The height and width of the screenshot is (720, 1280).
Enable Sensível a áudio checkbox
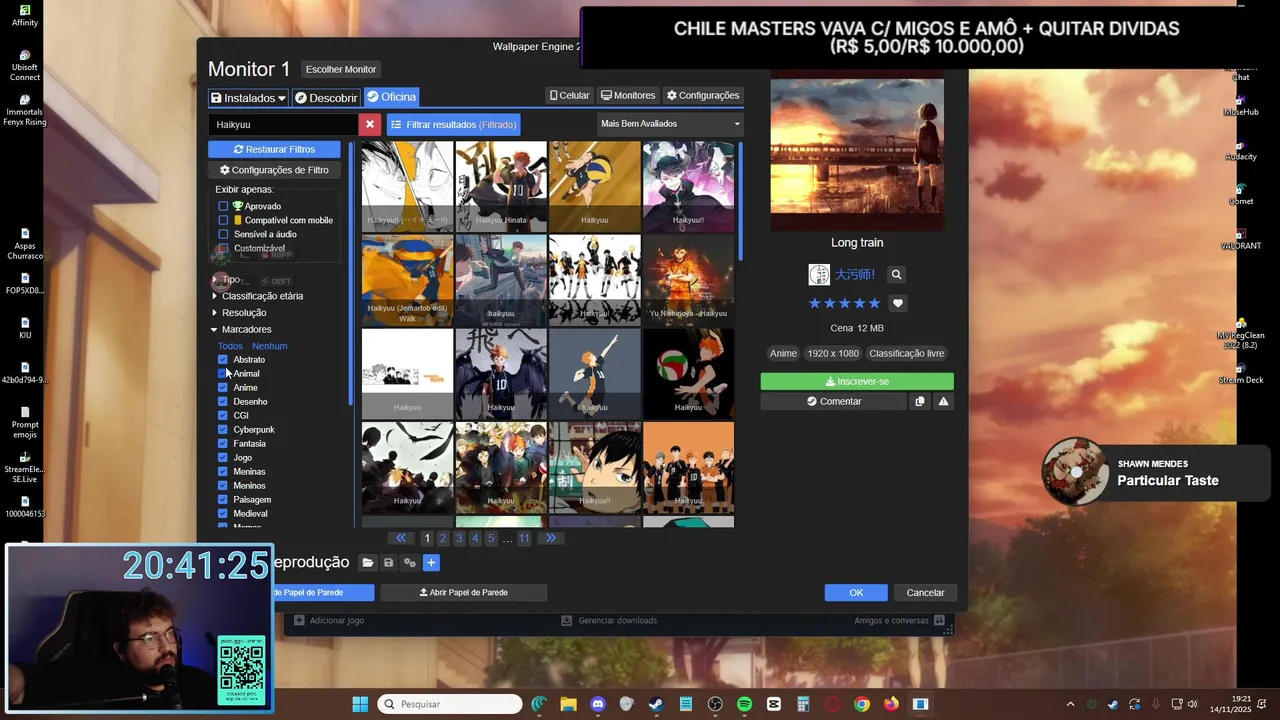(x=223, y=234)
